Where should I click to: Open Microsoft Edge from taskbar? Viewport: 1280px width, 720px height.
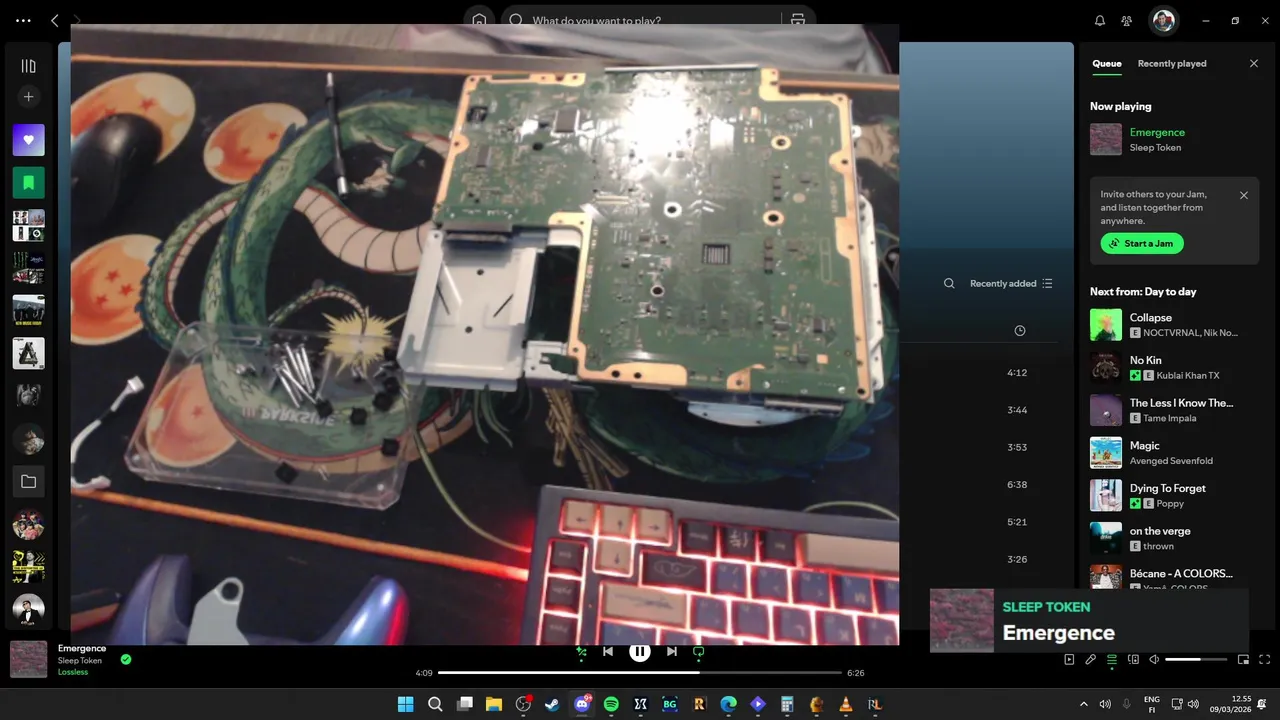coord(728,704)
